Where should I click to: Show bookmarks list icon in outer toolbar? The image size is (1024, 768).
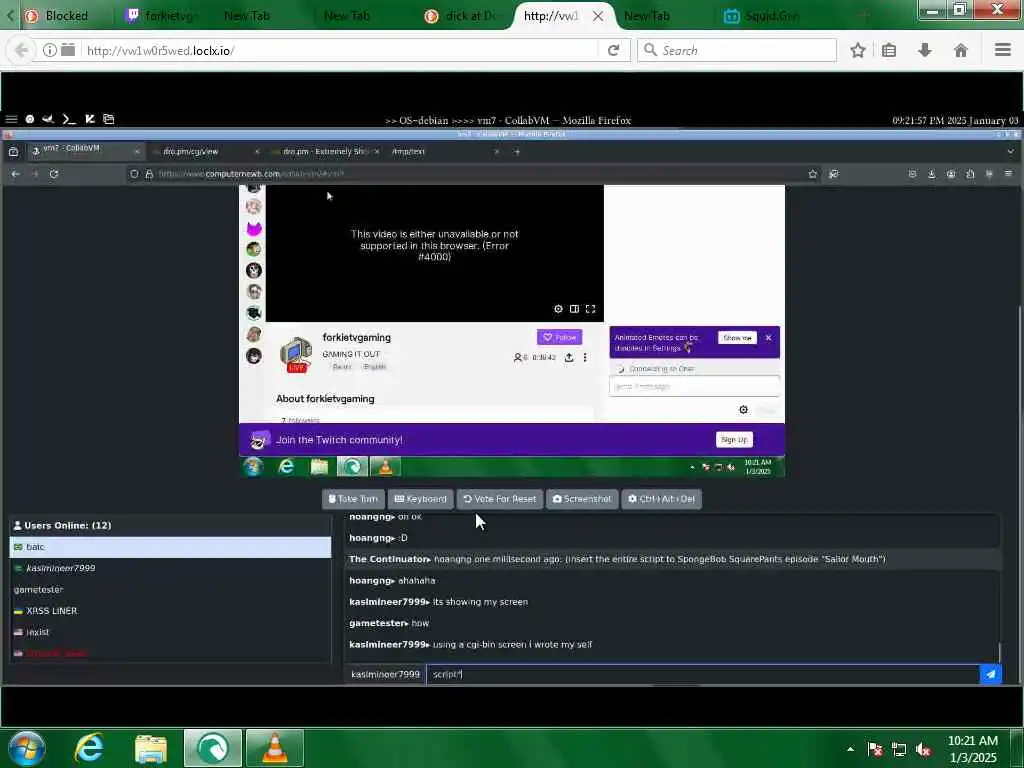(x=889, y=50)
